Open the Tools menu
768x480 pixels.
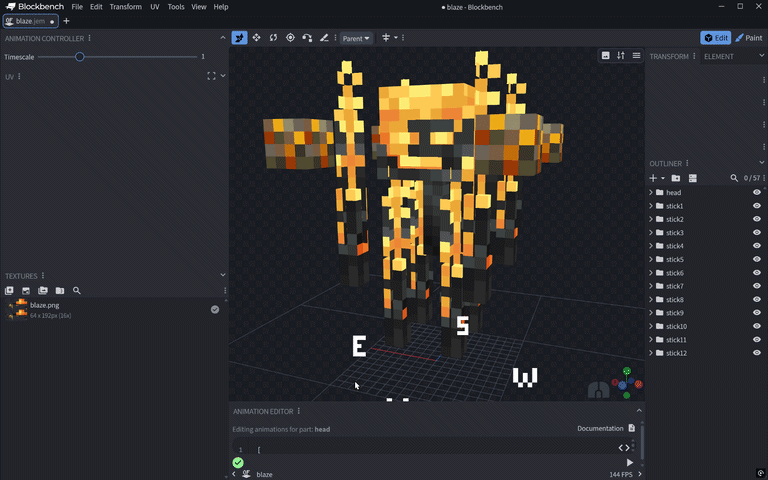(x=176, y=7)
